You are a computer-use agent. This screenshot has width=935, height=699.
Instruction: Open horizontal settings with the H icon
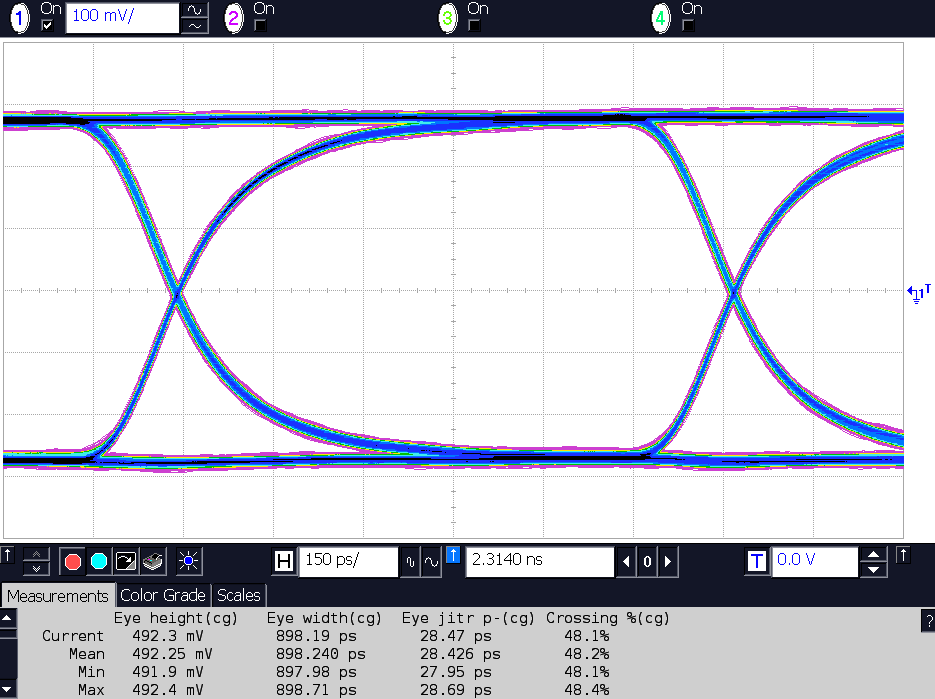pyautogui.click(x=283, y=562)
